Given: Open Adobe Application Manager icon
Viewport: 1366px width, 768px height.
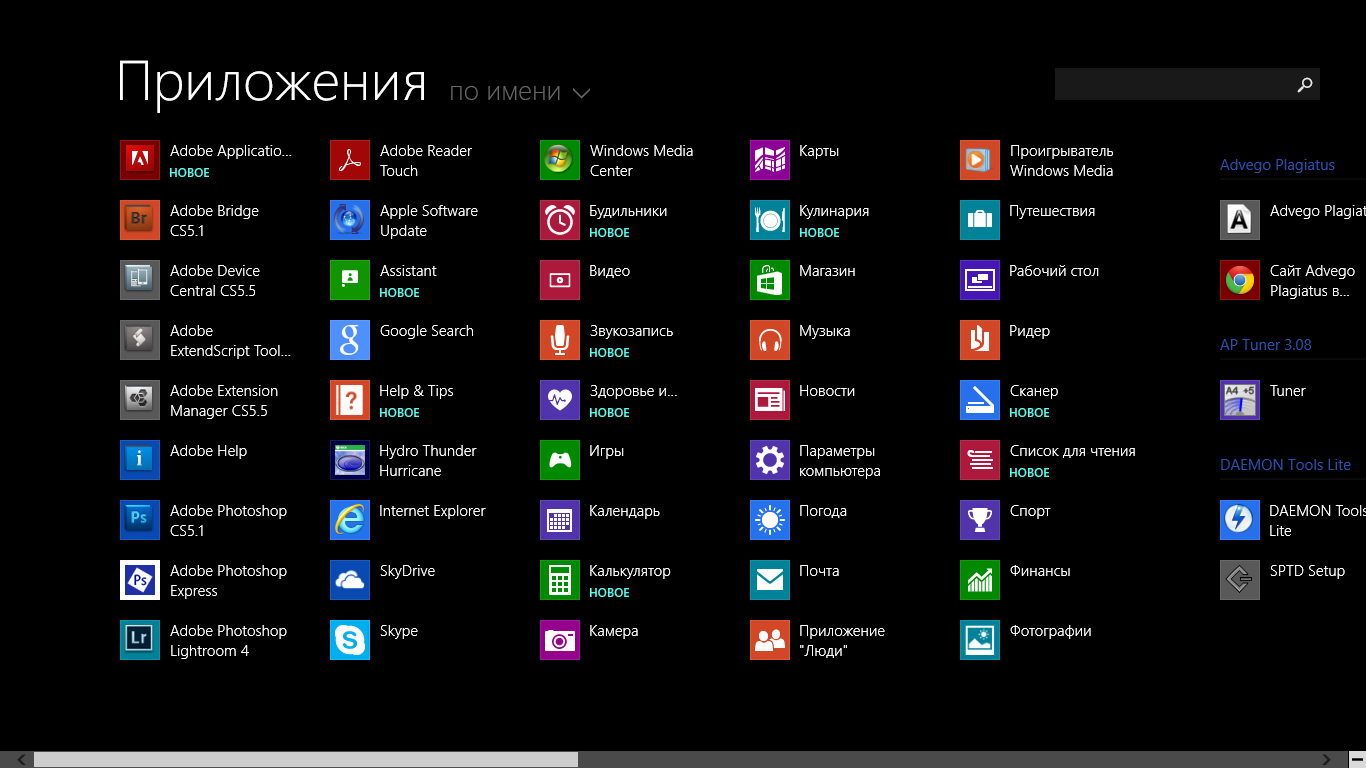Looking at the screenshot, I should coord(140,160).
